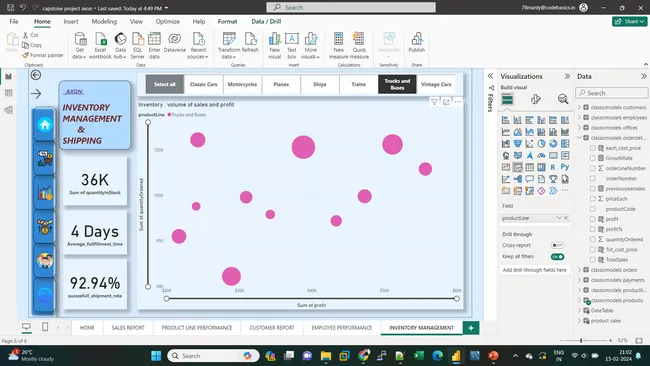650x366 pixels.
Task: Check the each_cost_price field
Action: [x=592, y=148]
